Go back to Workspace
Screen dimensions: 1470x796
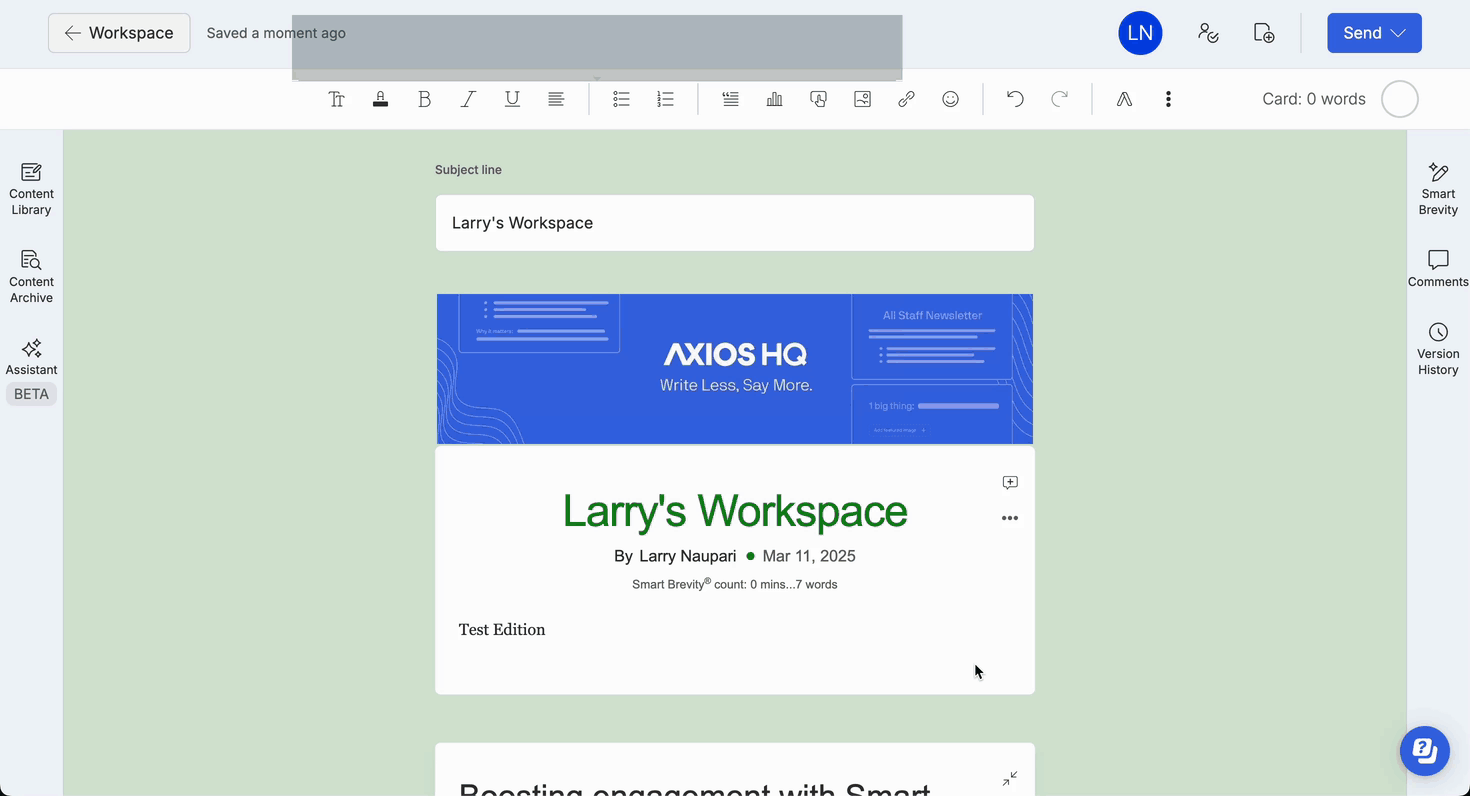pyautogui.click(x=119, y=33)
